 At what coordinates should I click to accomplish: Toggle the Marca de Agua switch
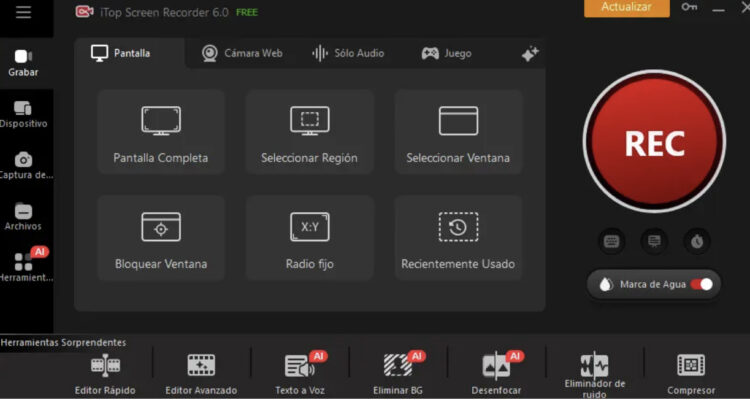pyautogui.click(x=702, y=284)
